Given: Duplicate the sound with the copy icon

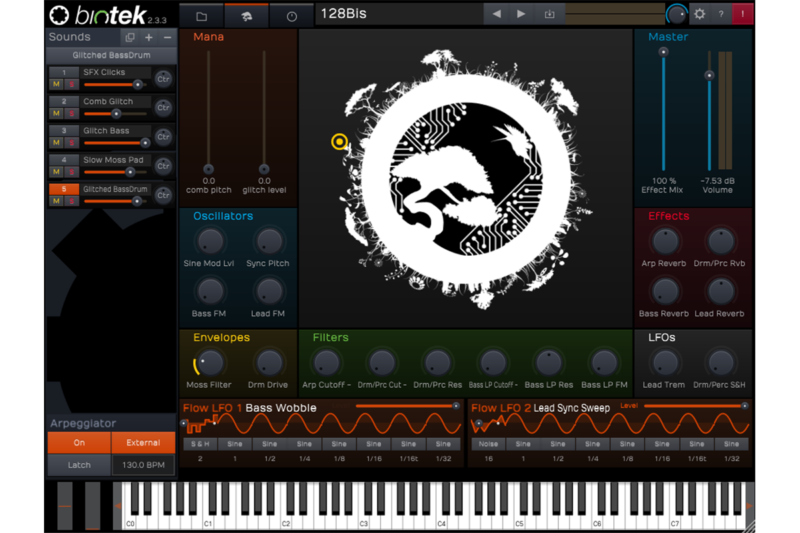Looking at the screenshot, I should pyautogui.click(x=130, y=37).
